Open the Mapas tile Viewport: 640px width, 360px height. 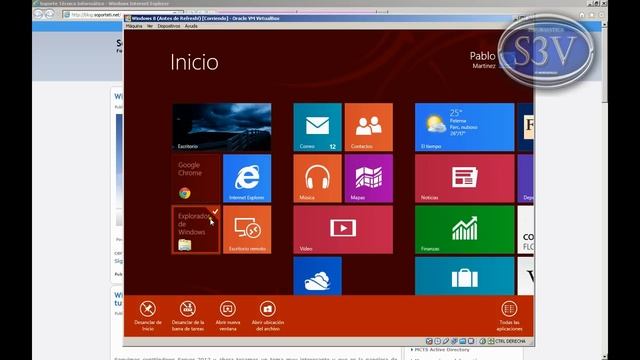[369, 178]
